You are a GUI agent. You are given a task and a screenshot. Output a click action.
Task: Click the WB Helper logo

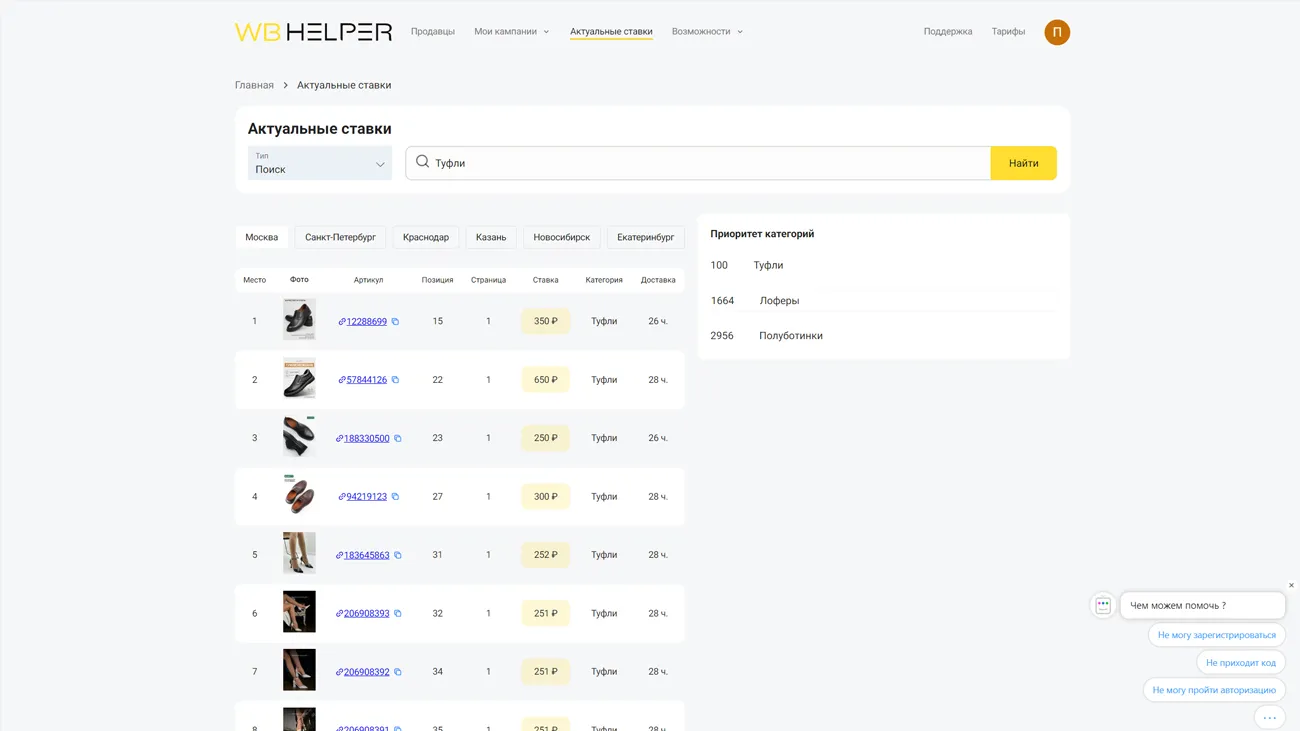click(313, 32)
